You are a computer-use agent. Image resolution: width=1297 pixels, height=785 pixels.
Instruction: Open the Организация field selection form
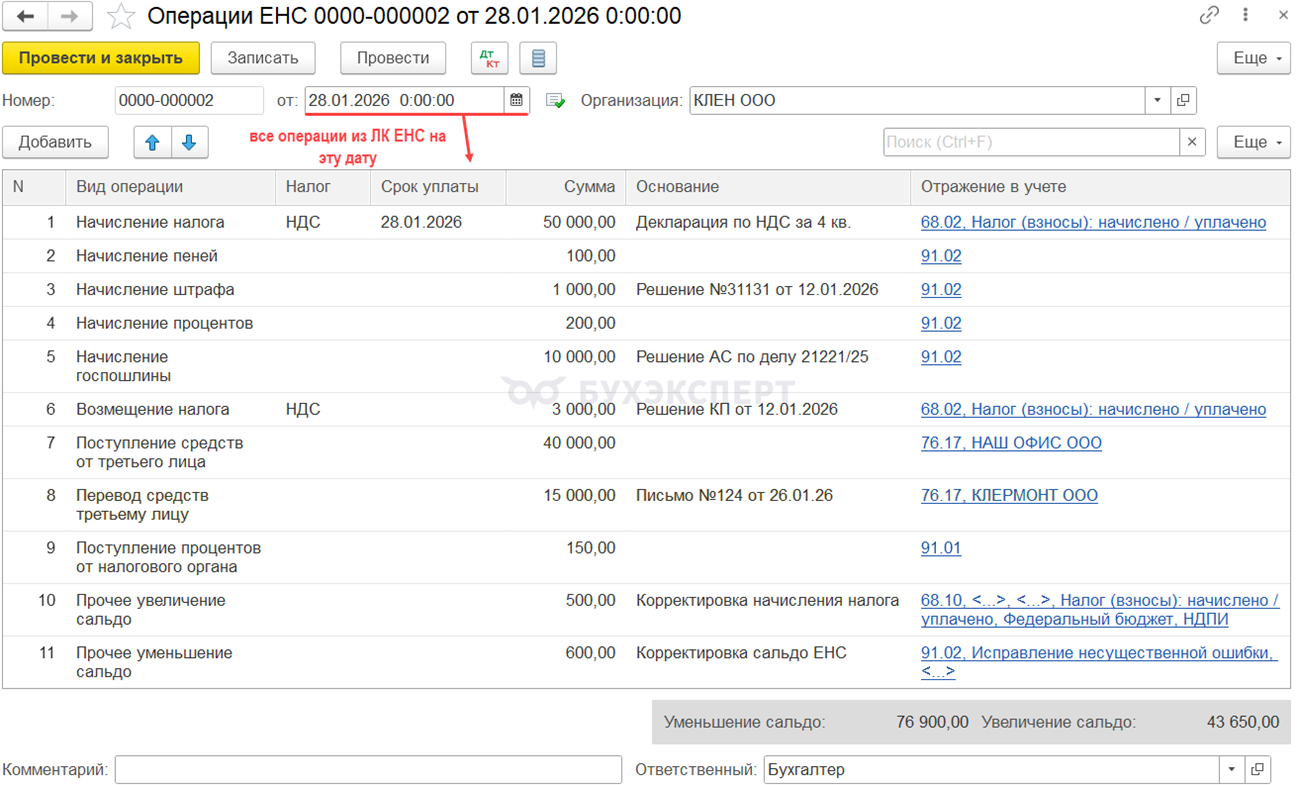(x=1183, y=100)
